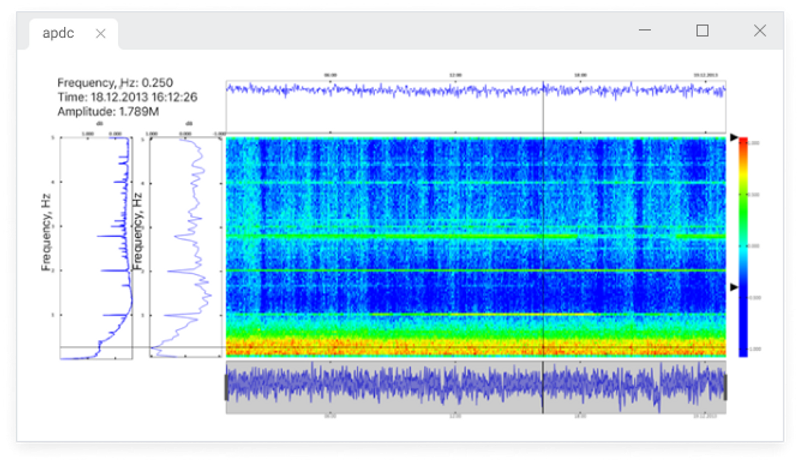
Task: Select the apdc tab
Action: pos(73,34)
